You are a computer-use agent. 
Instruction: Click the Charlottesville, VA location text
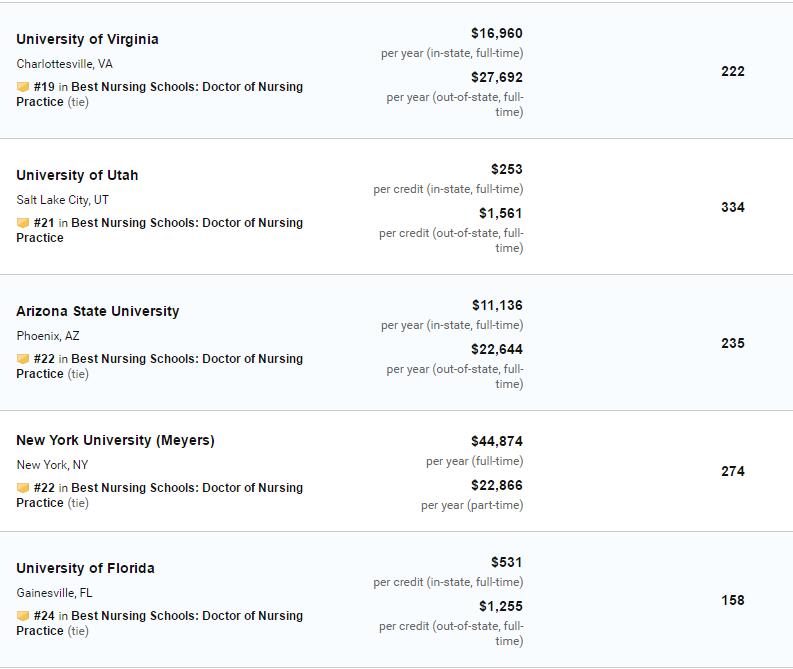[x=64, y=64]
